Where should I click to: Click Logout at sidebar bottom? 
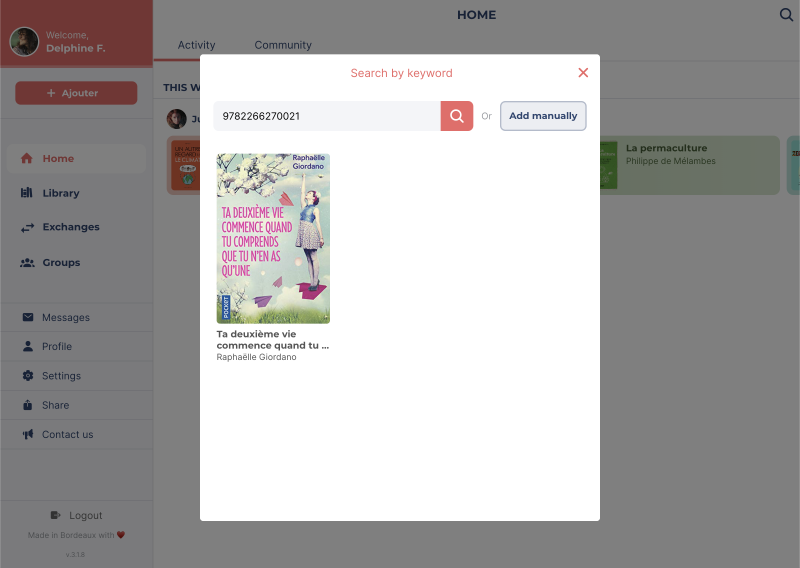77,515
